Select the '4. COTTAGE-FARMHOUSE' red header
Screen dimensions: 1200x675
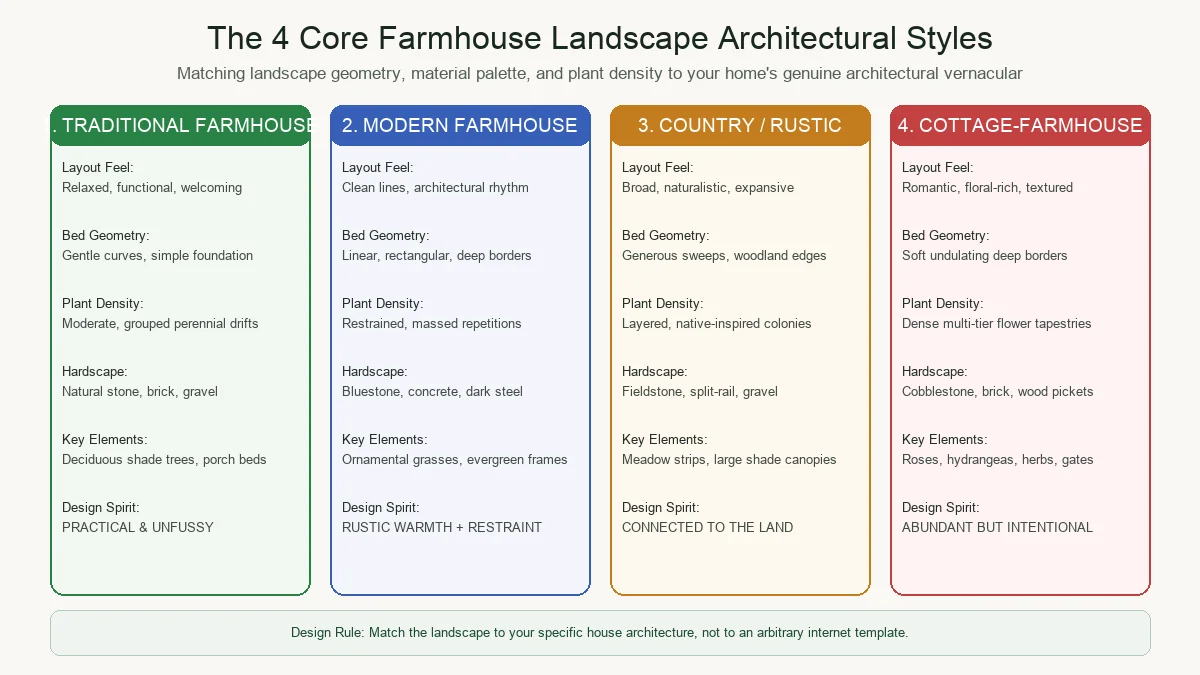pos(1021,125)
